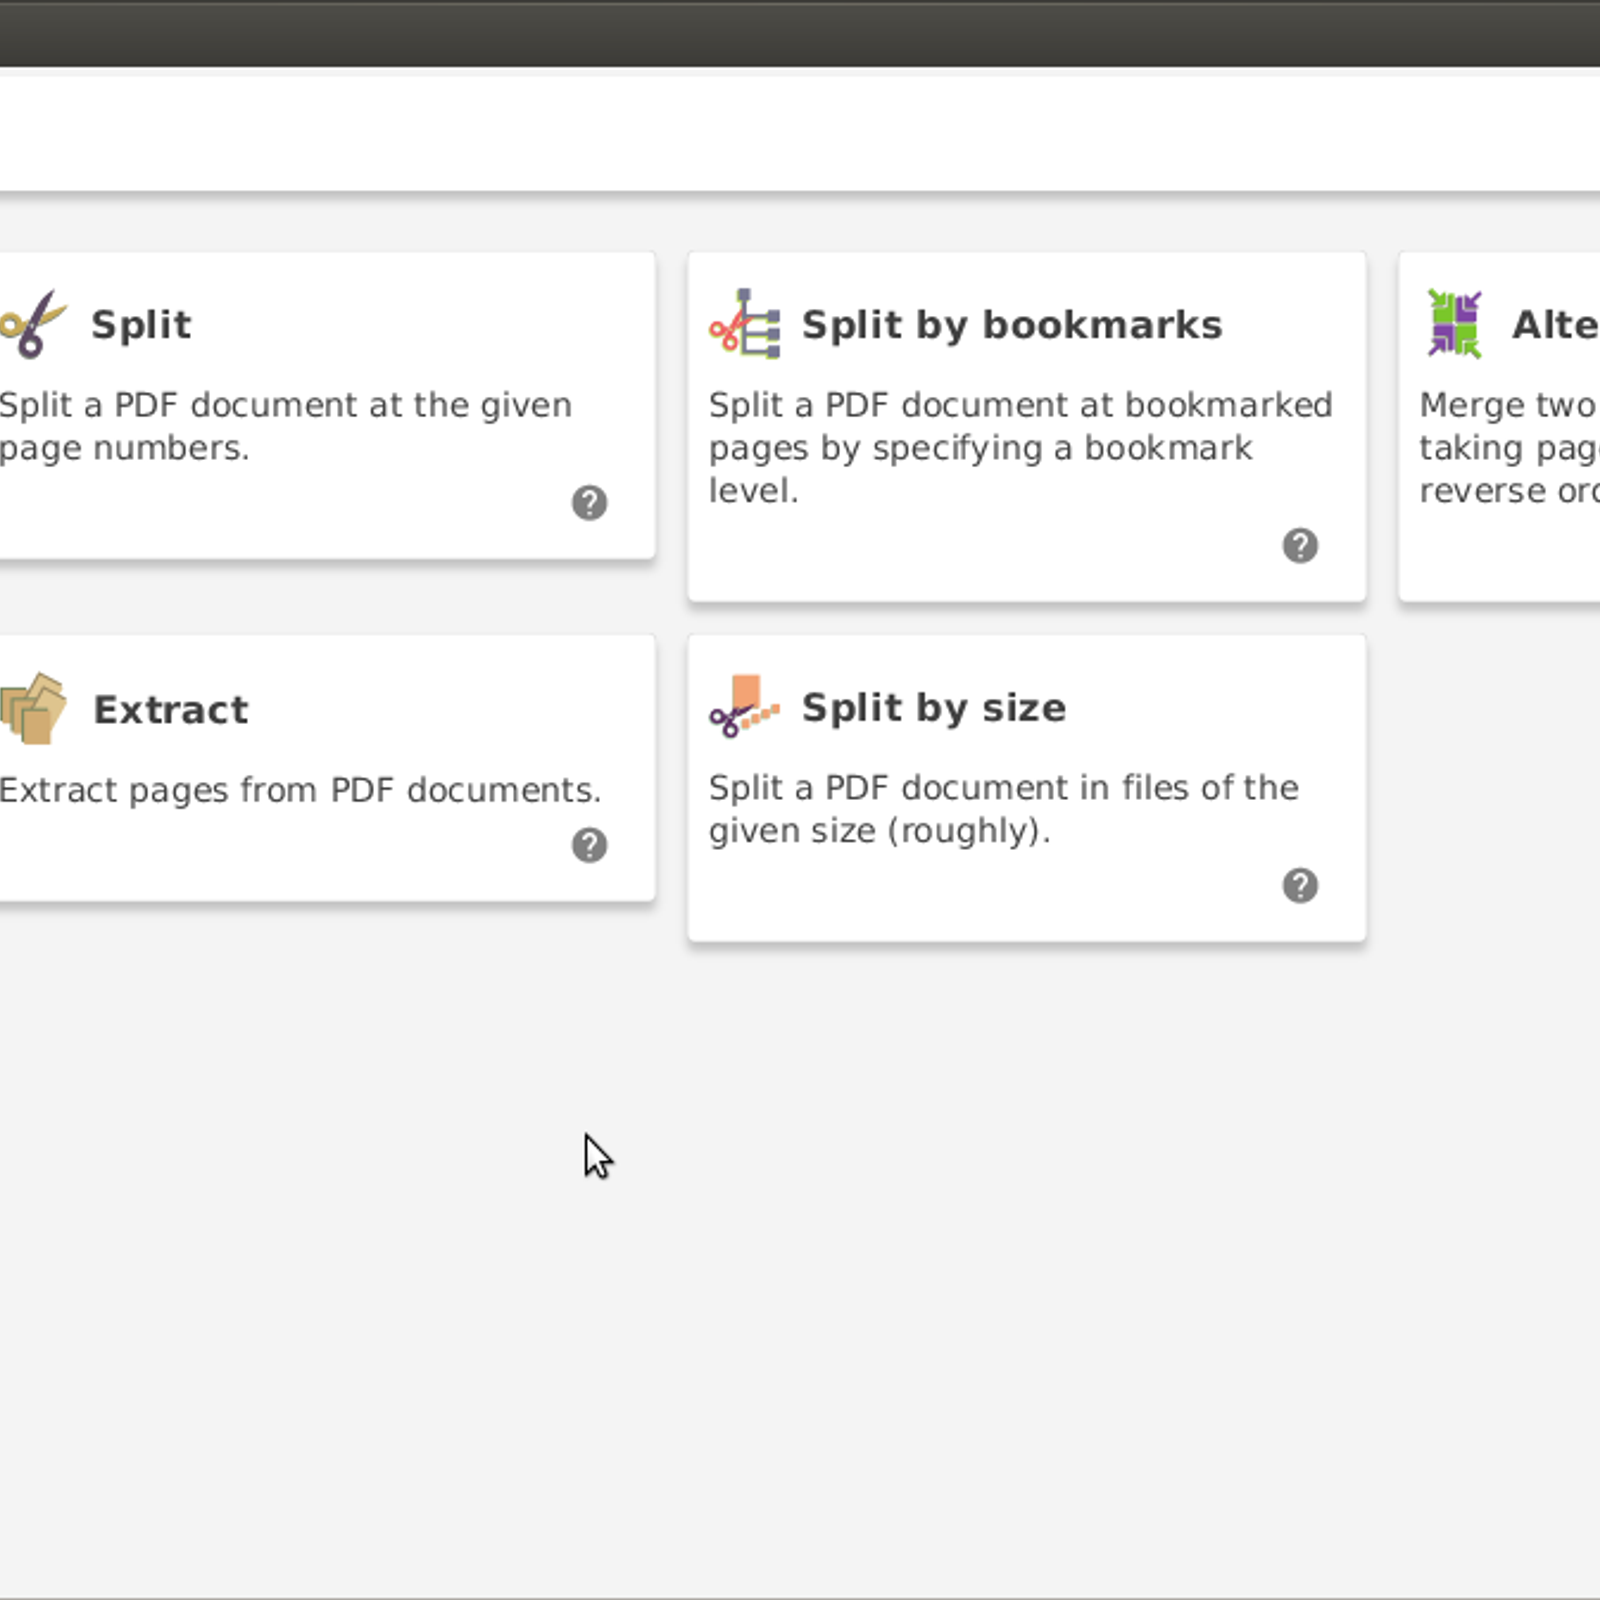
Task: Click the 'Merge two' description on Alternate card
Action: point(1506,405)
